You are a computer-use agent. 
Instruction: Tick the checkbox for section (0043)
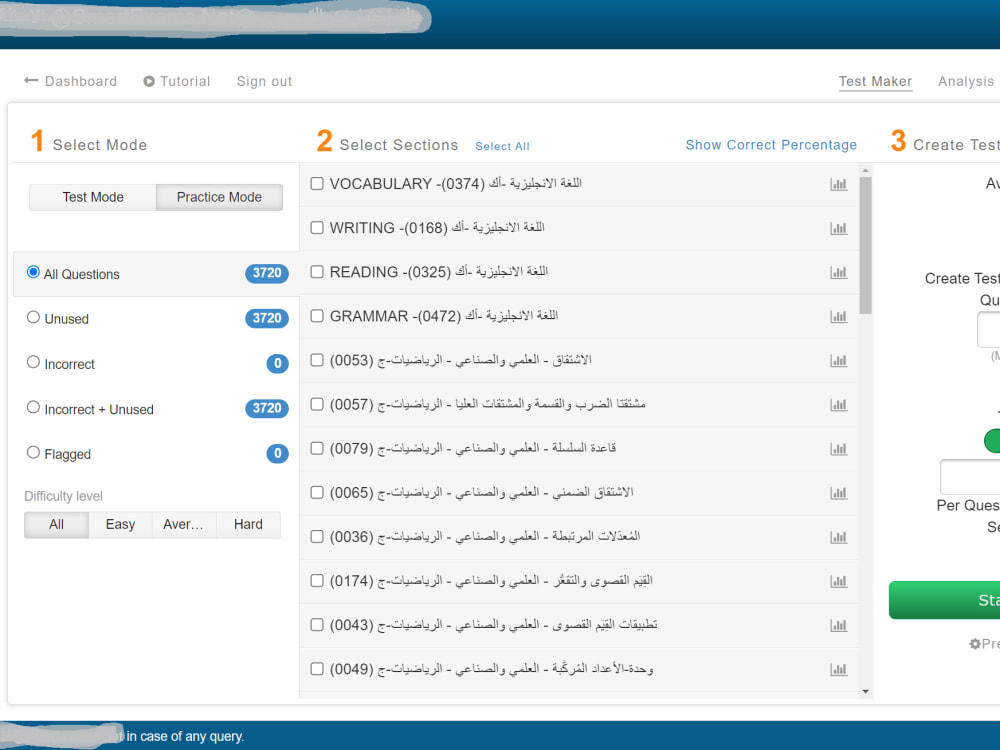[x=317, y=624]
